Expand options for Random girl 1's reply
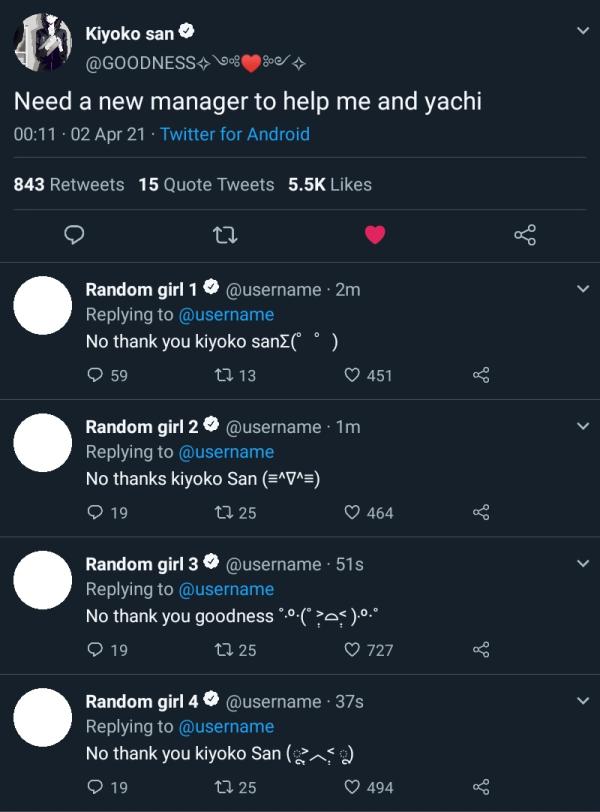 [583, 289]
